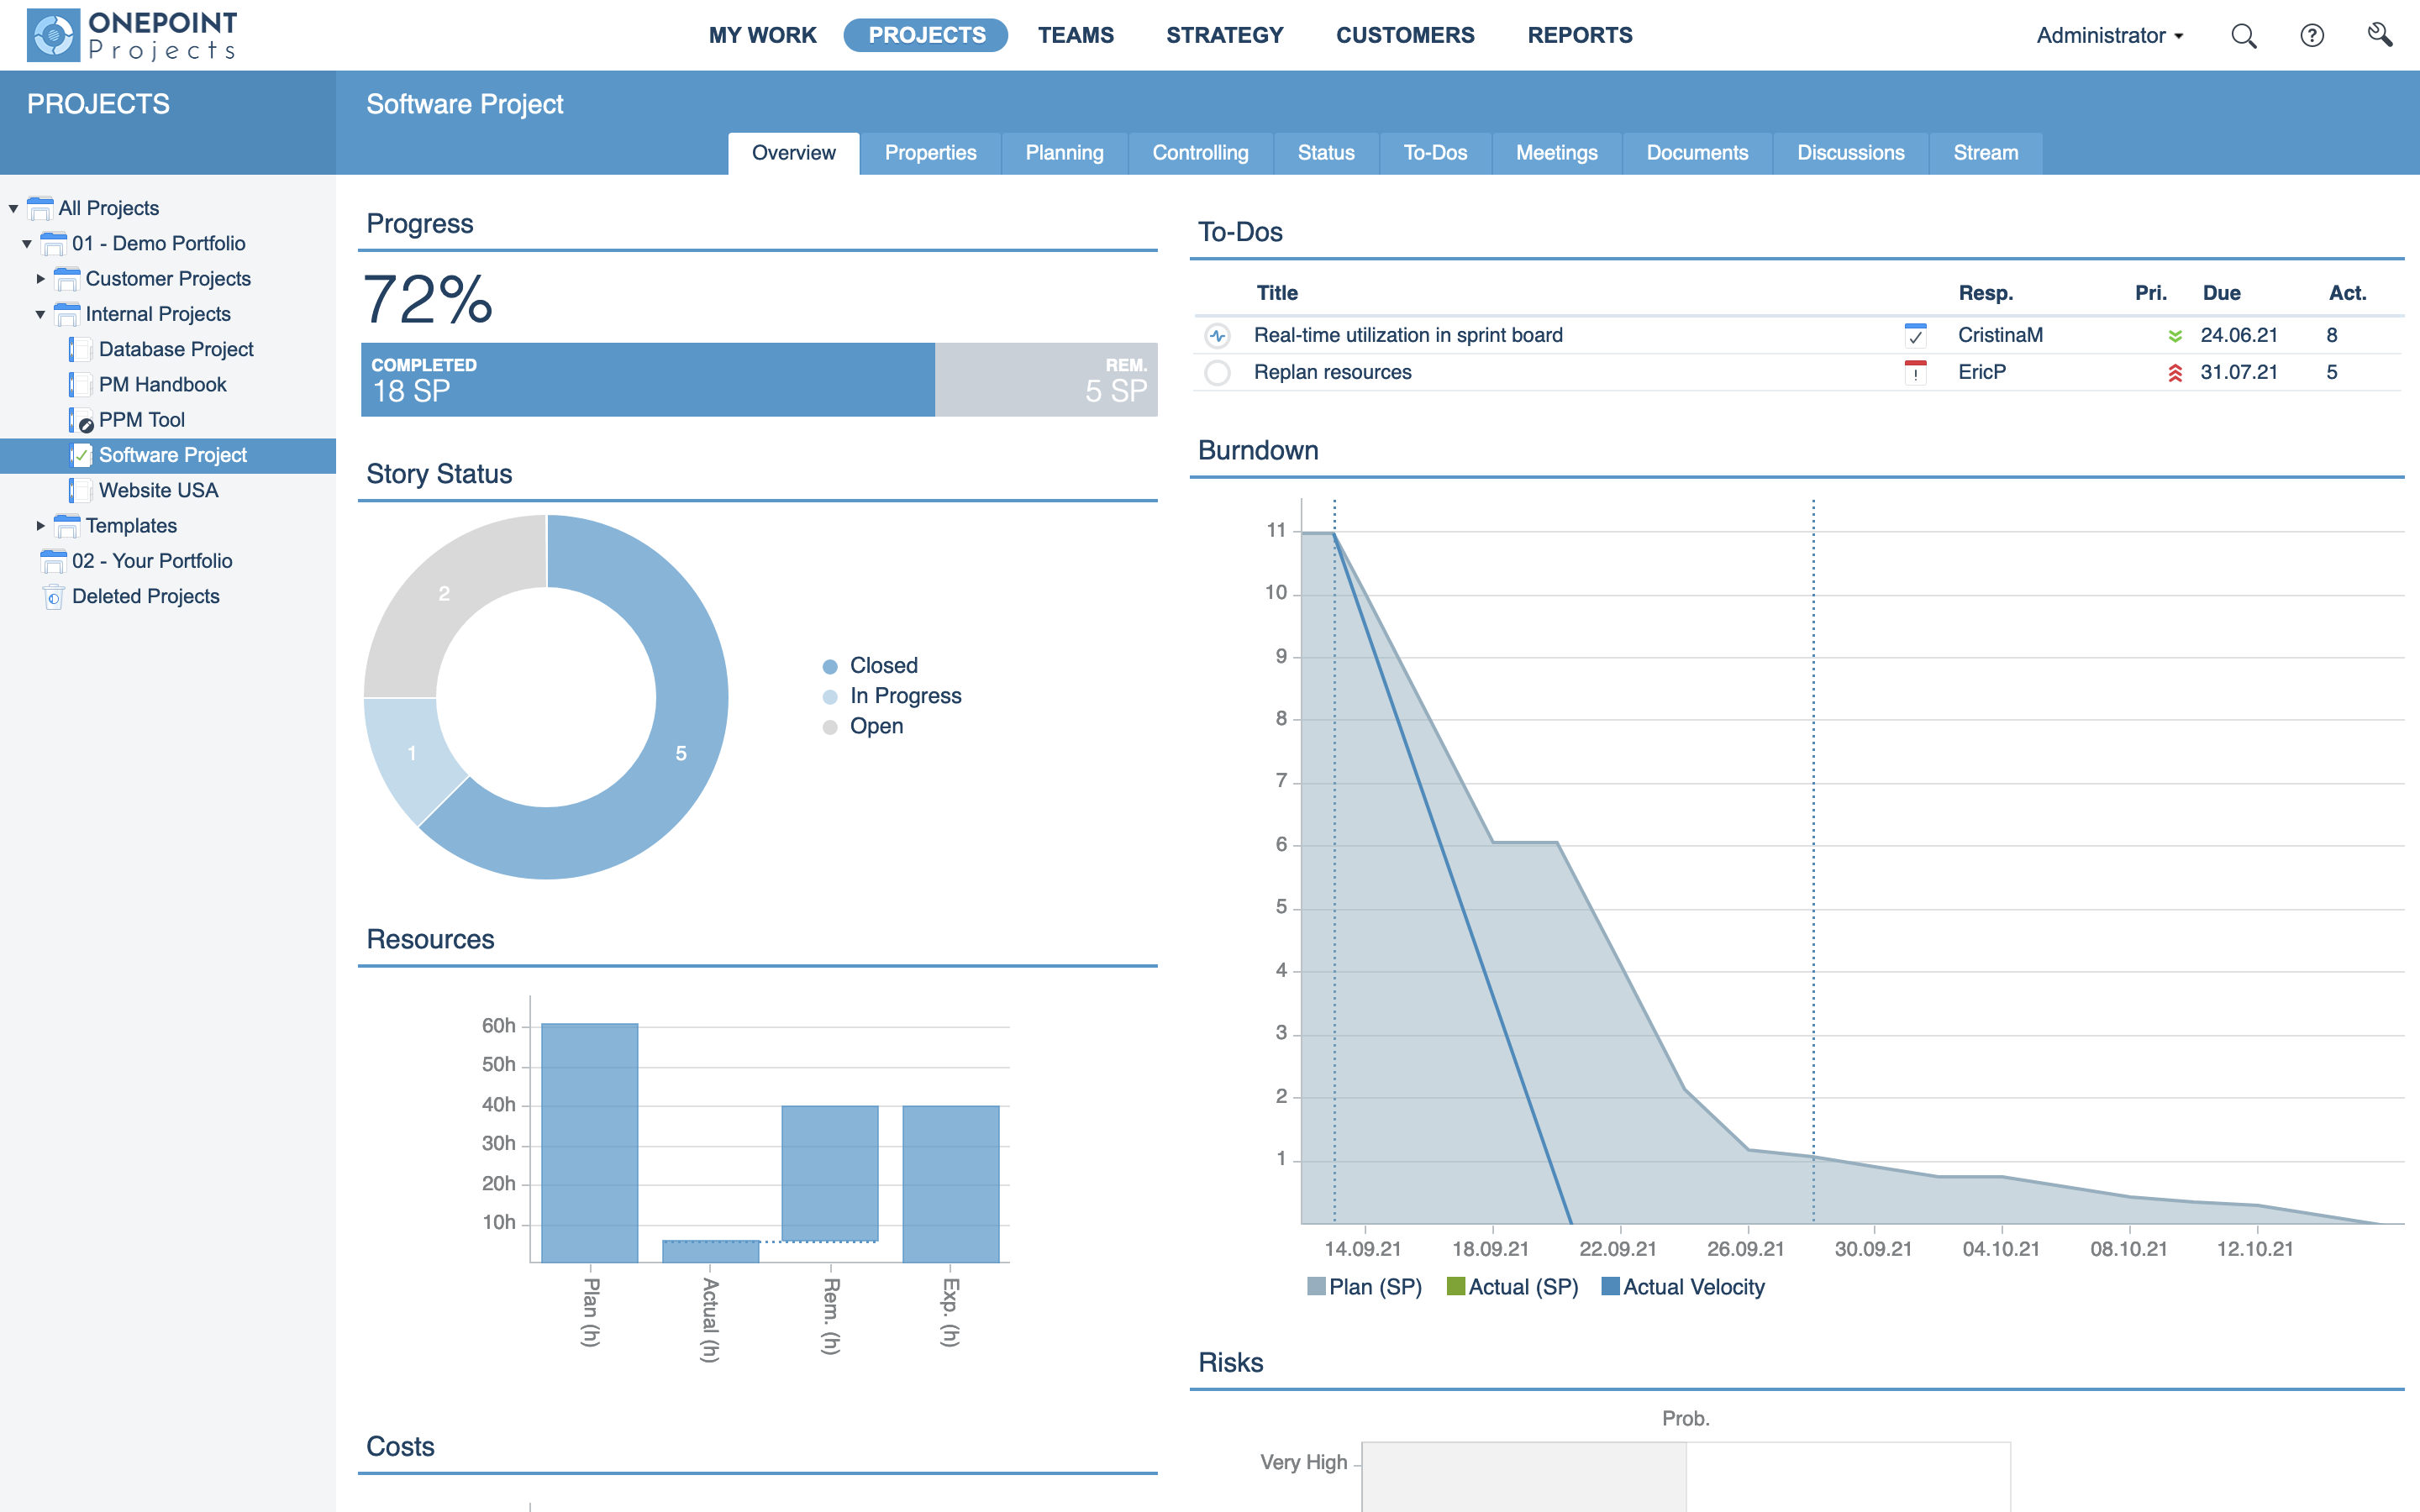
Task: Open settings with the wrench icon
Action: 2380,35
